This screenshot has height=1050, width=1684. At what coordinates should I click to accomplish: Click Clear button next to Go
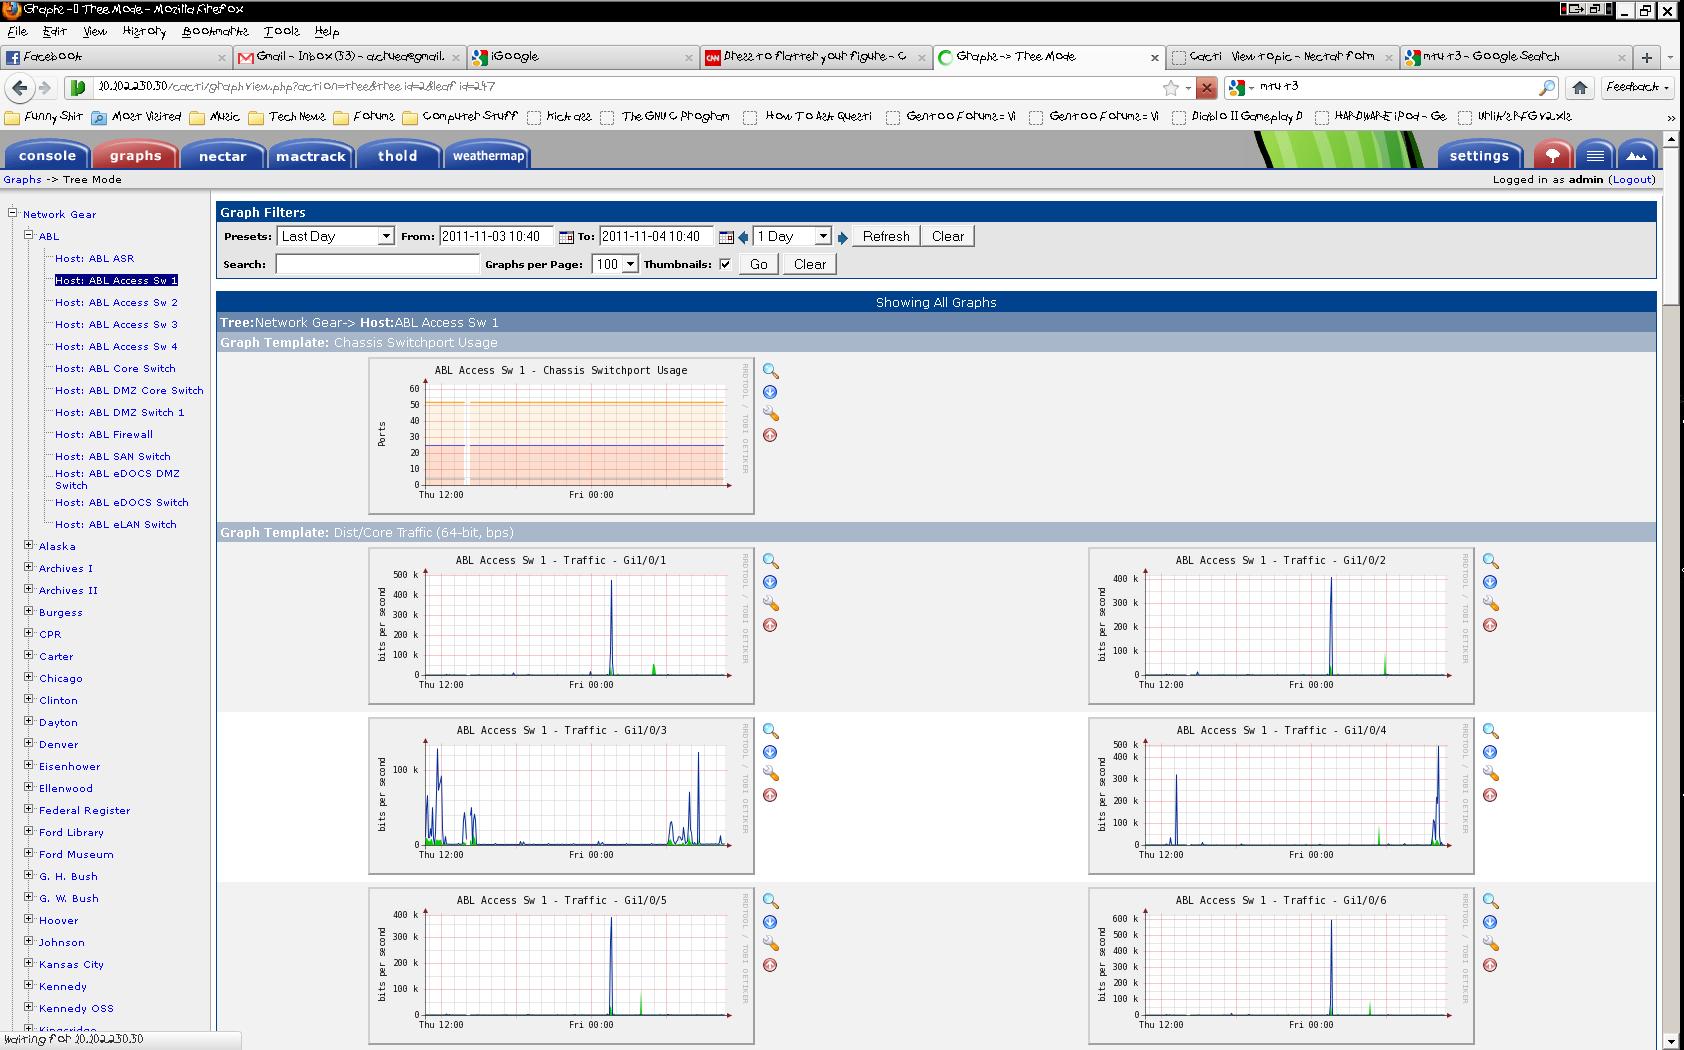(x=810, y=264)
